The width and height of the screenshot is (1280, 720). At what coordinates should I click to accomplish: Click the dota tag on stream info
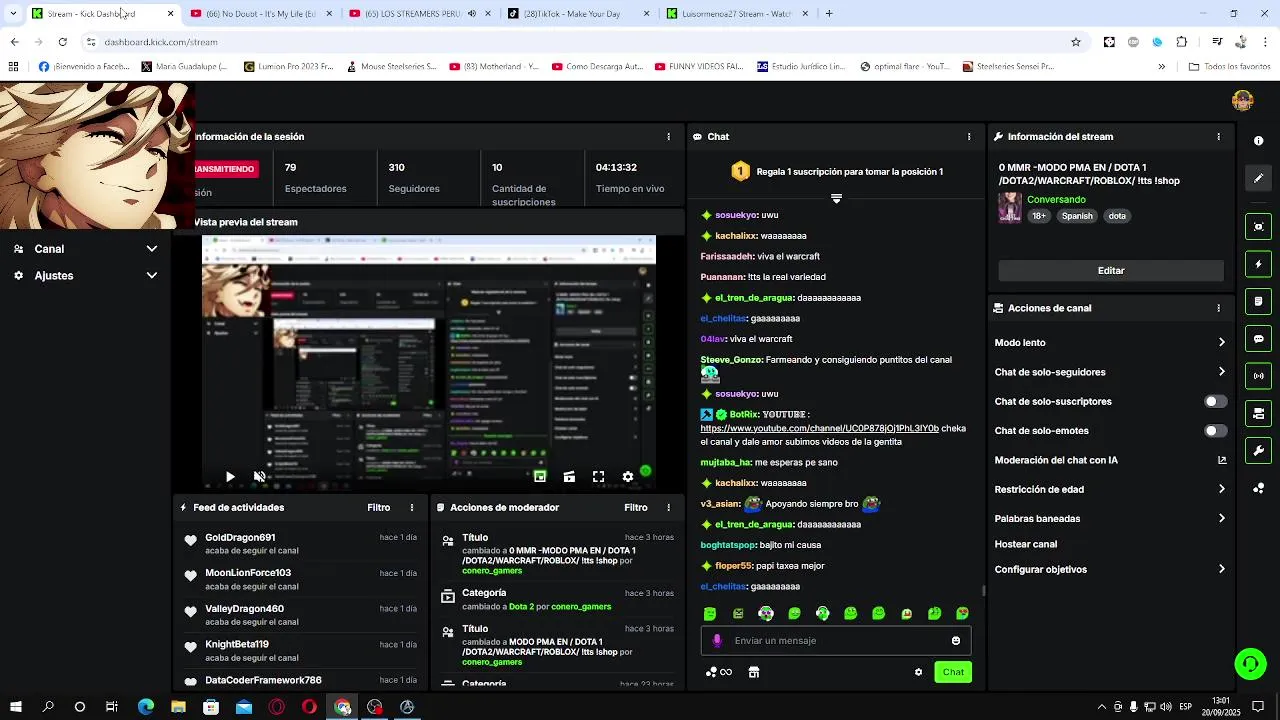[1117, 216]
